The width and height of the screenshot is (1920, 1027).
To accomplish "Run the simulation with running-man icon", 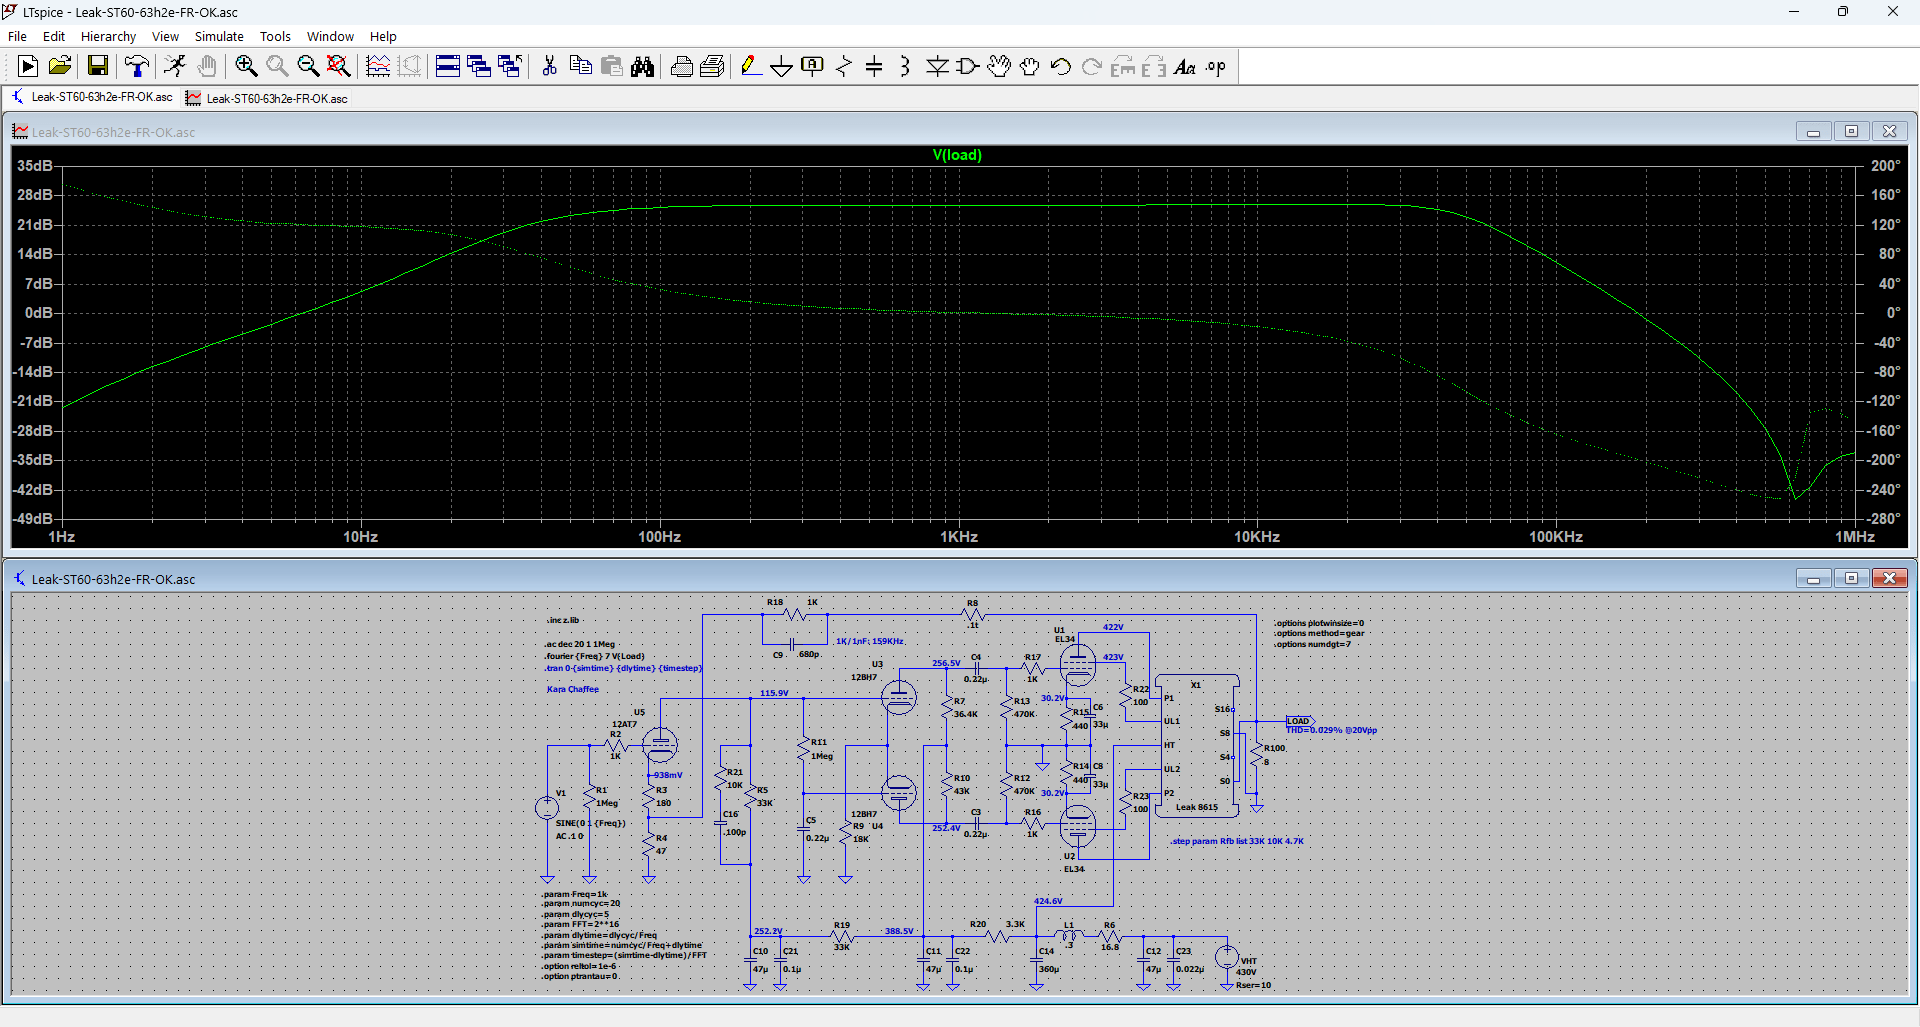I will coord(175,66).
